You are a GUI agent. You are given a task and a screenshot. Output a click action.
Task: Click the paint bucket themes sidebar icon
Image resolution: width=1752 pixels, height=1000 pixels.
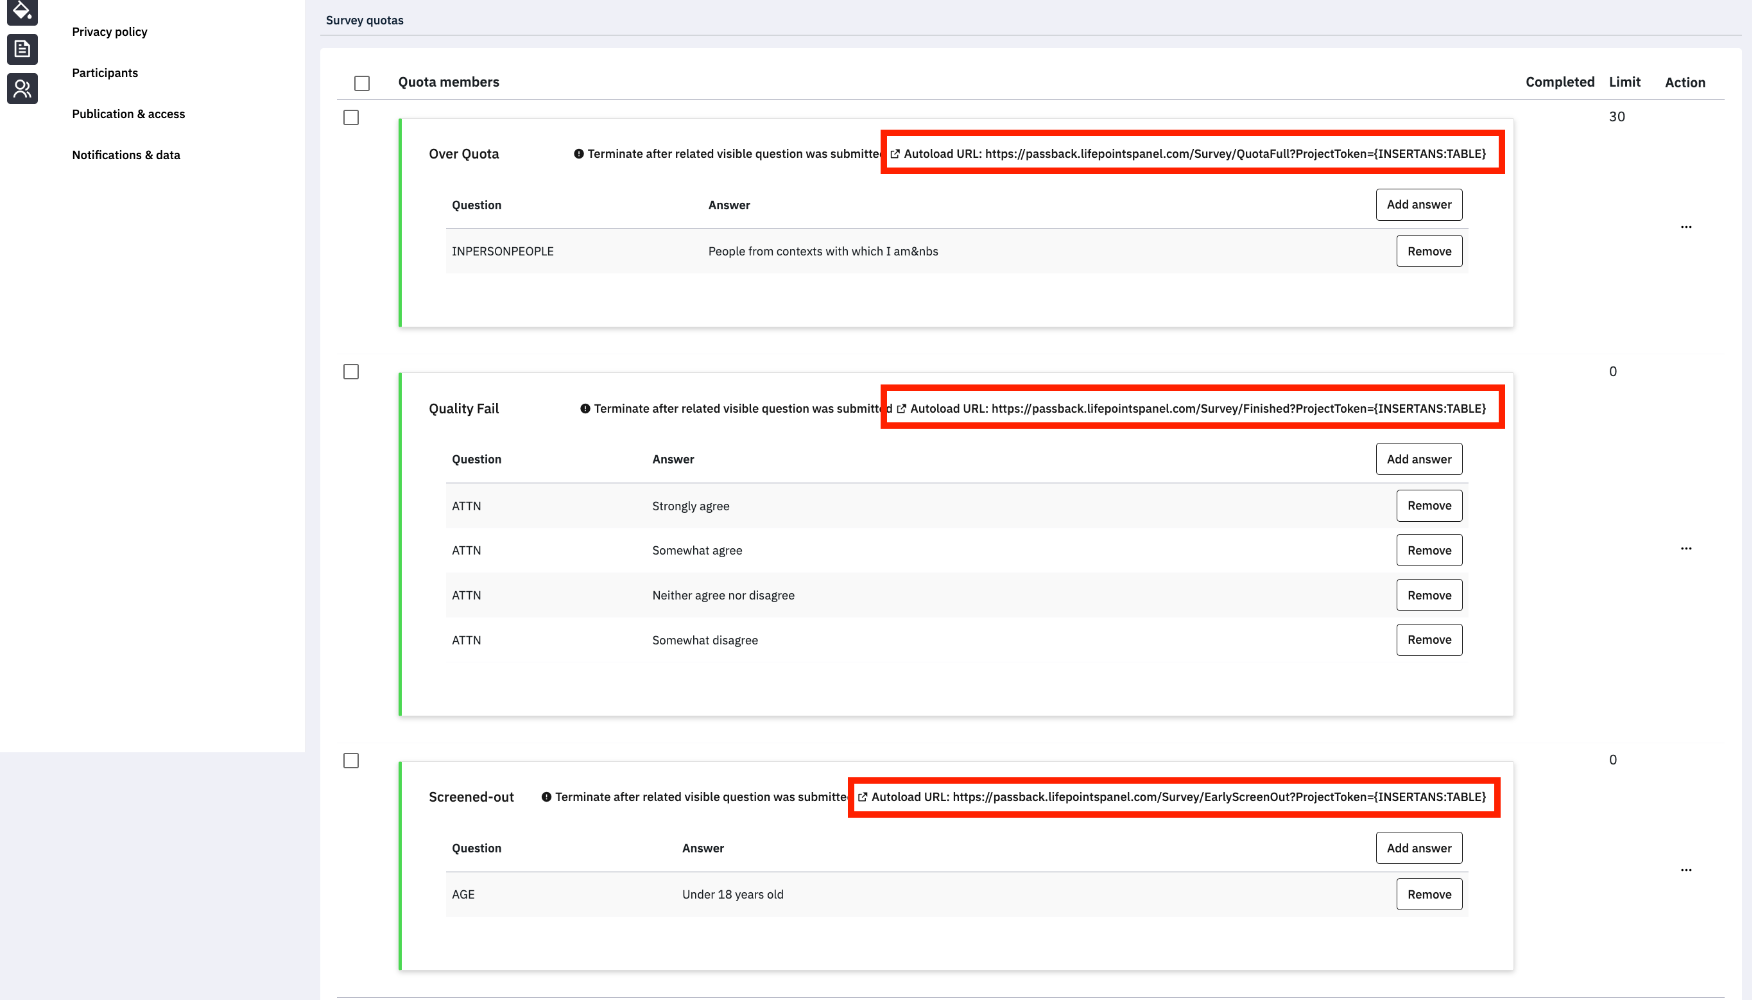[22, 11]
